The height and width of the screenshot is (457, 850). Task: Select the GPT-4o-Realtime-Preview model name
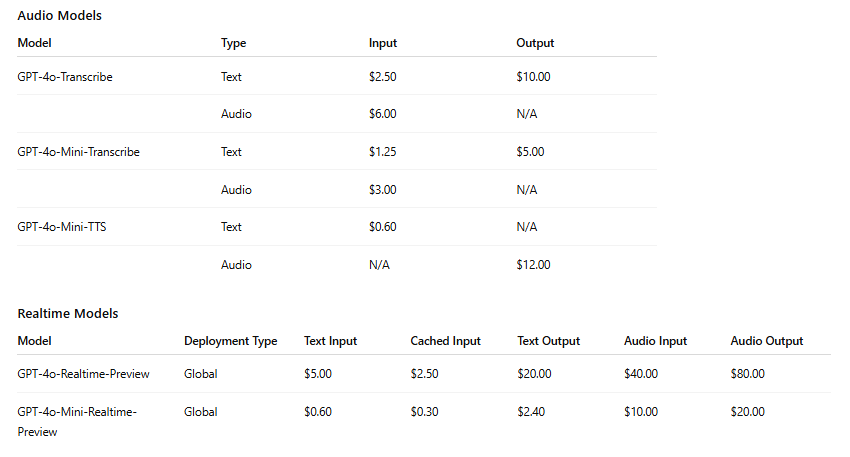[83, 374]
